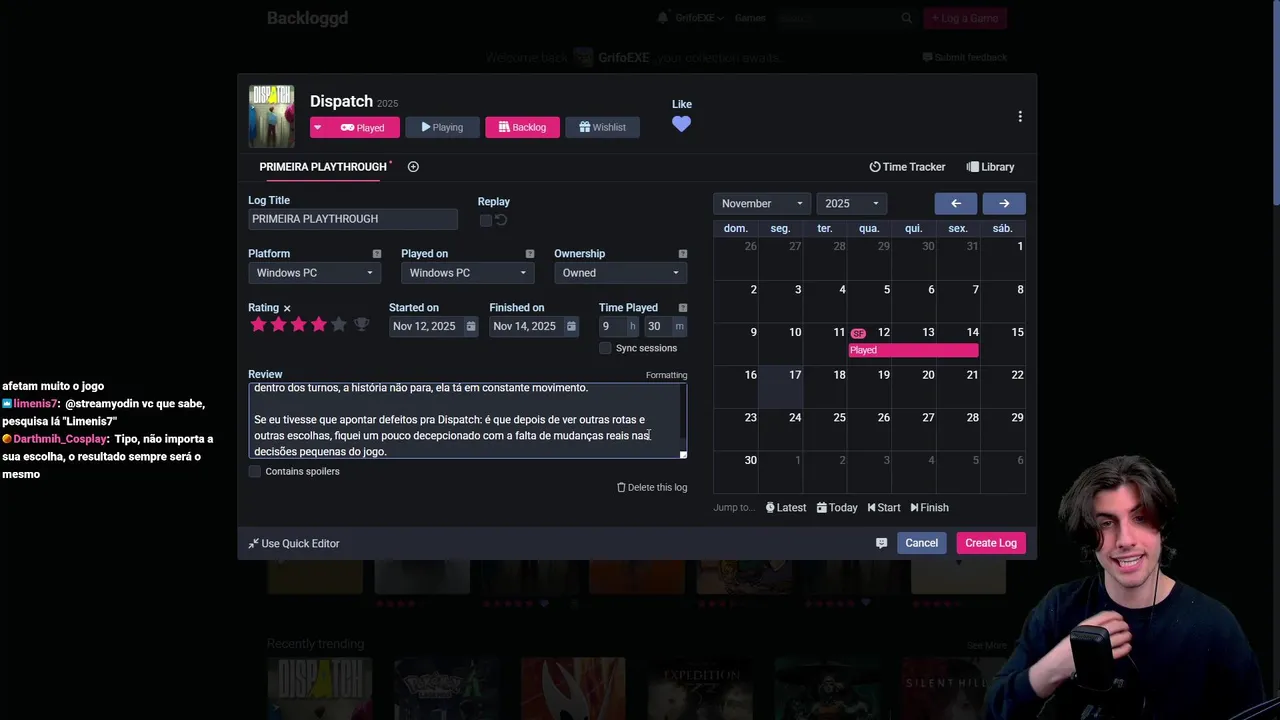Open the Ownership dropdown
This screenshot has height=720, width=1280.
pyautogui.click(x=620, y=273)
